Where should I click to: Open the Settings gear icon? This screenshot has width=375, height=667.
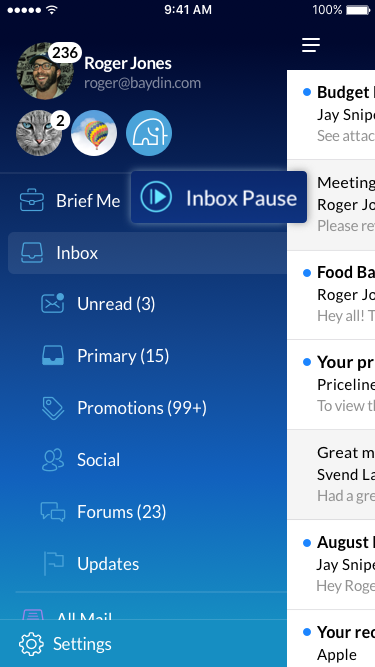click(31, 644)
